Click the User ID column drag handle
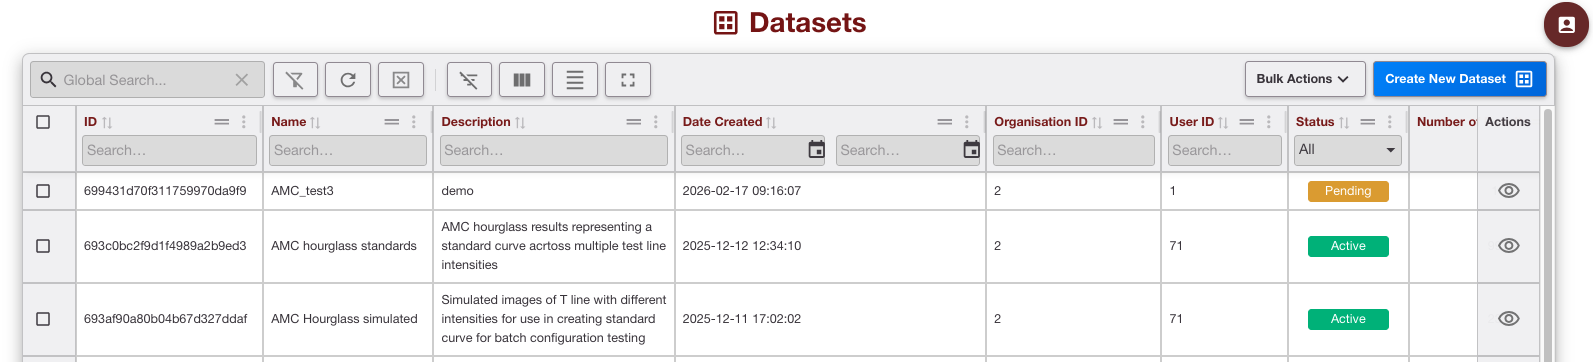Image resolution: width=1593 pixels, height=362 pixels. (x=1247, y=122)
